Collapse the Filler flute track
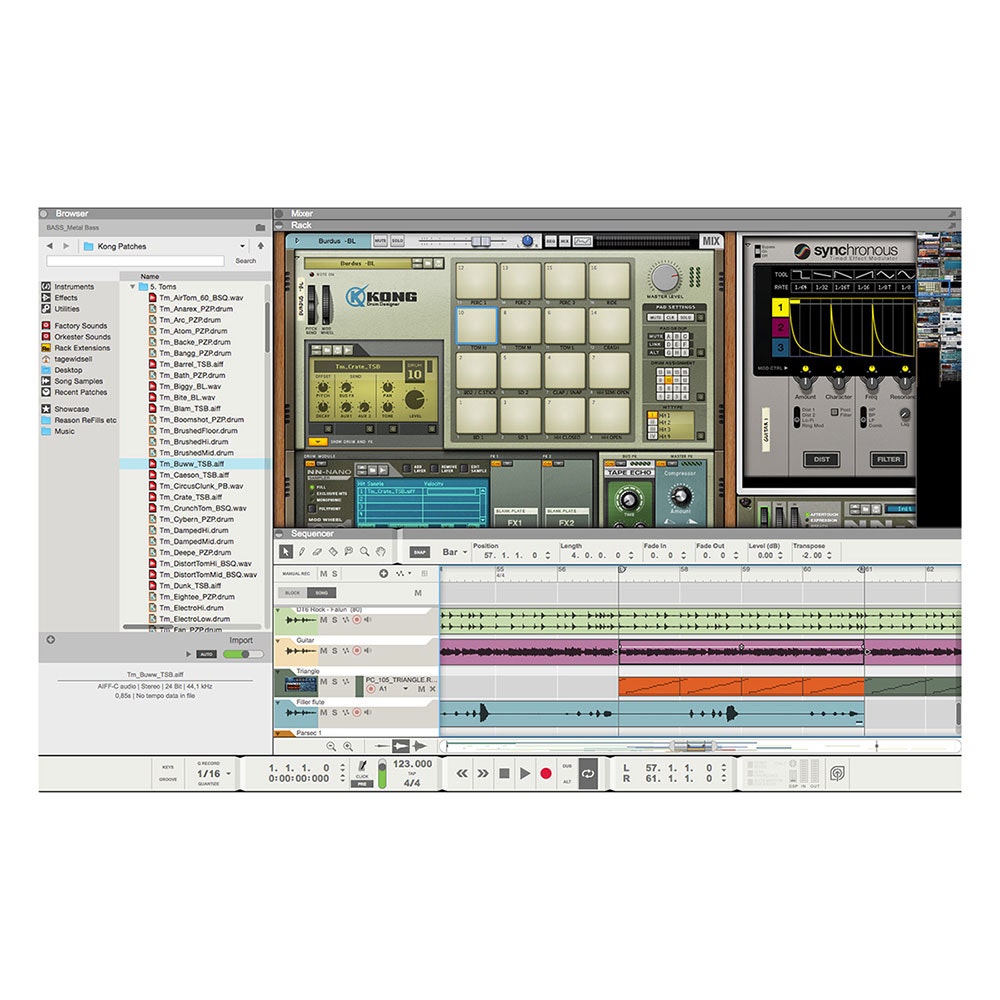Image resolution: width=1000 pixels, height=1000 pixels. 279,703
